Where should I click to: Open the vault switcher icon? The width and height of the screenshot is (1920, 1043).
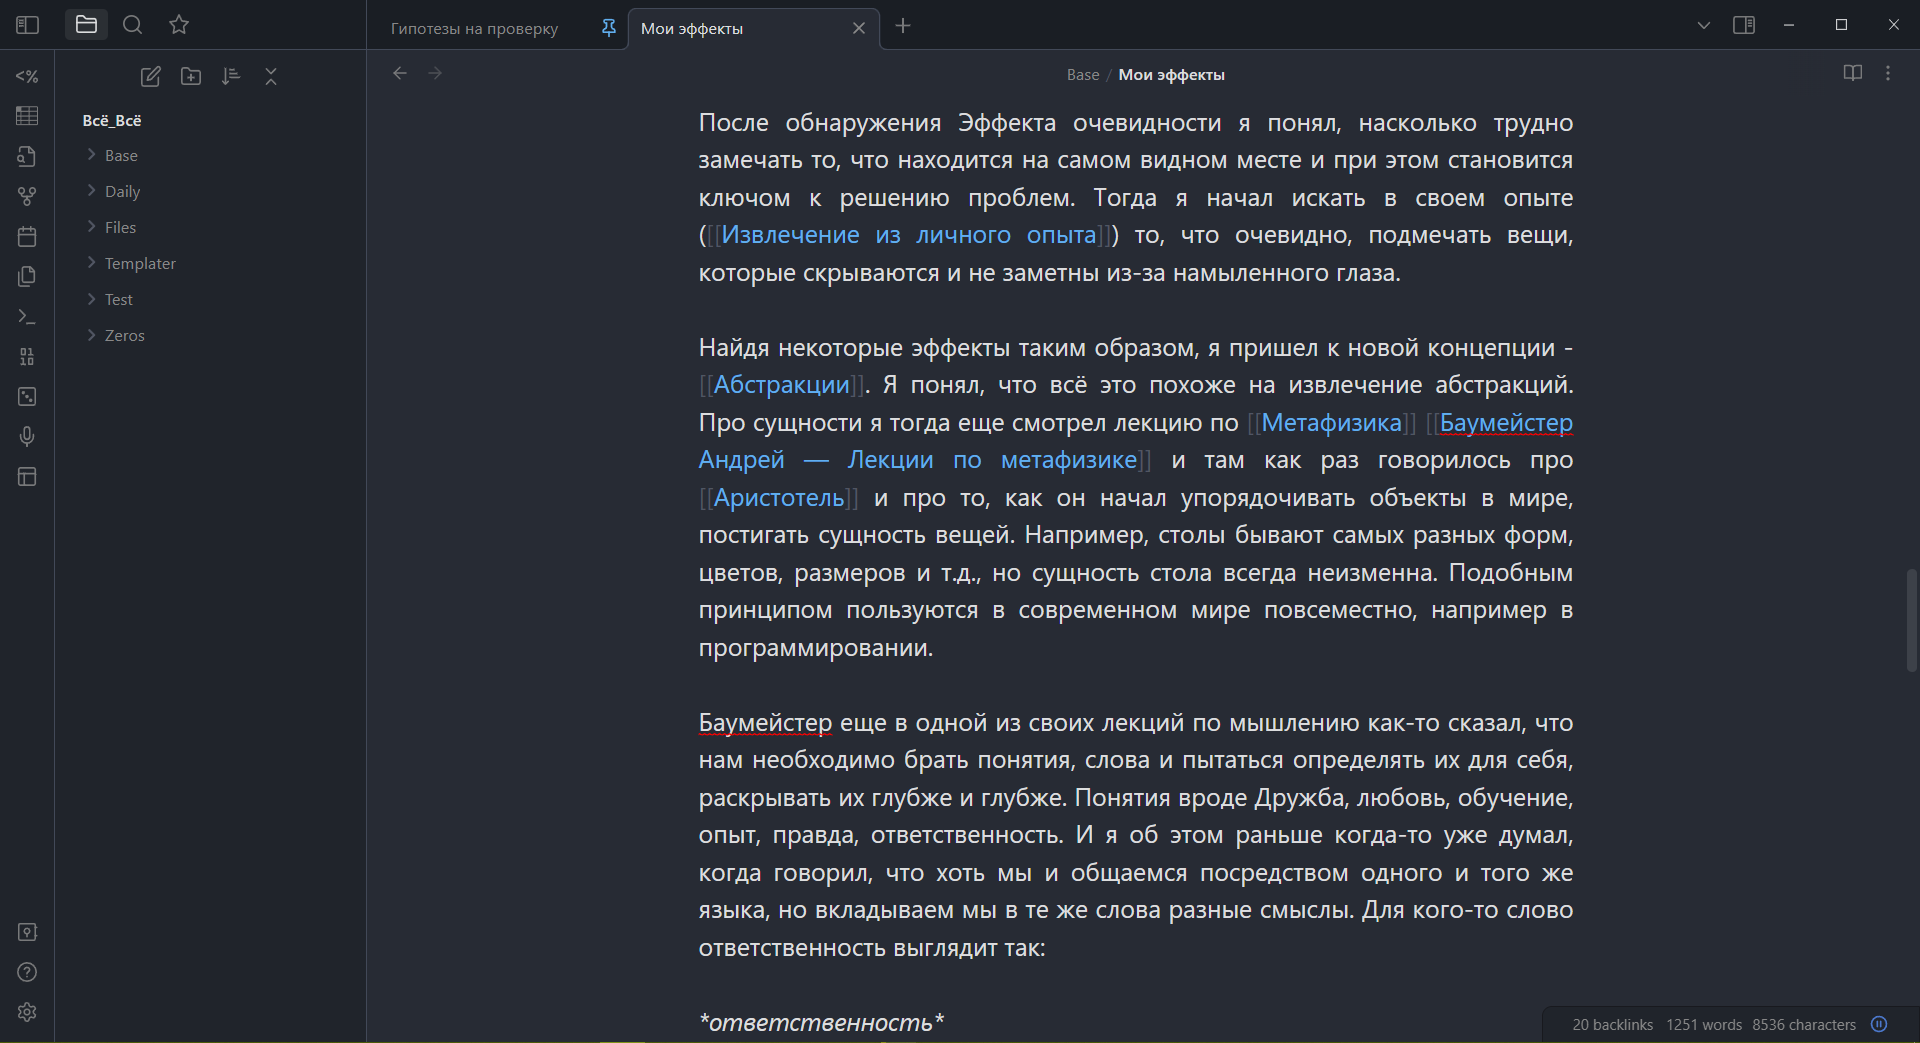click(x=27, y=932)
